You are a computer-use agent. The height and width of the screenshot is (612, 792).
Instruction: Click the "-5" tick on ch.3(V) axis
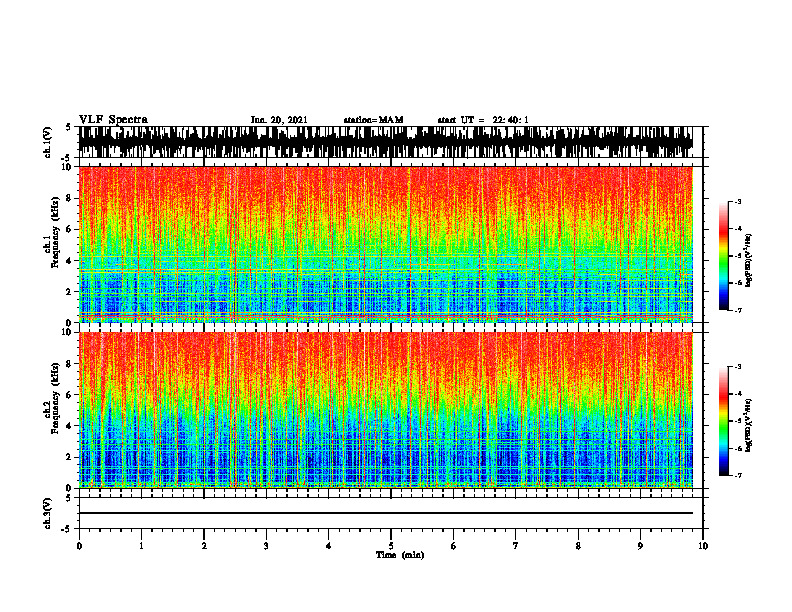[67, 530]
